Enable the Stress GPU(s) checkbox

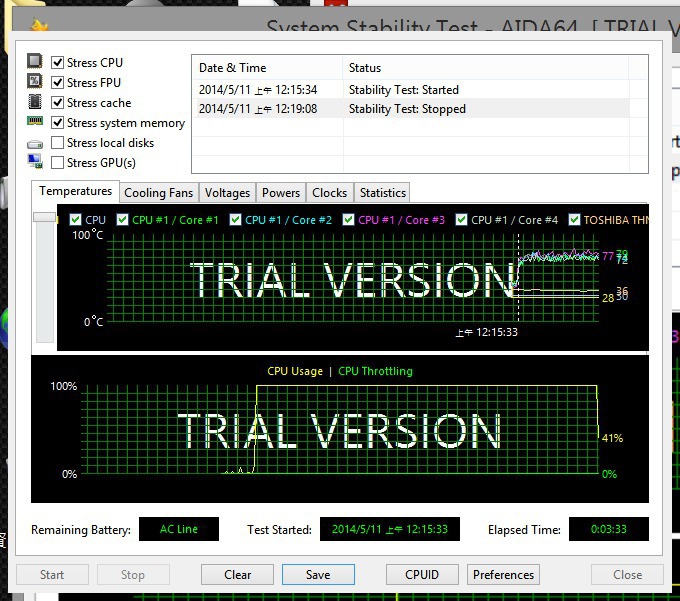pyautogui.click(x=58, y=163)
